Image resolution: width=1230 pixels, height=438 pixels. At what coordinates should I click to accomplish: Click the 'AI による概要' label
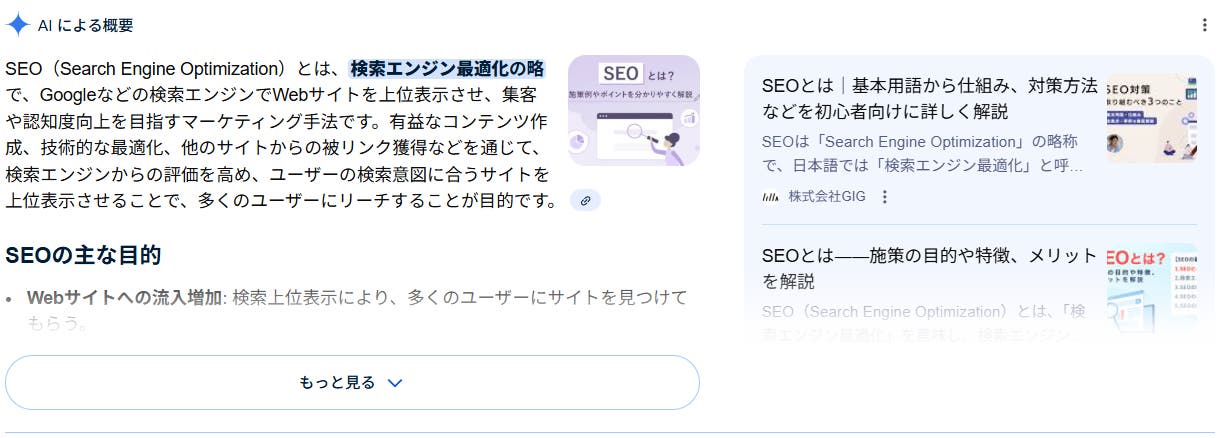[85, 25]
